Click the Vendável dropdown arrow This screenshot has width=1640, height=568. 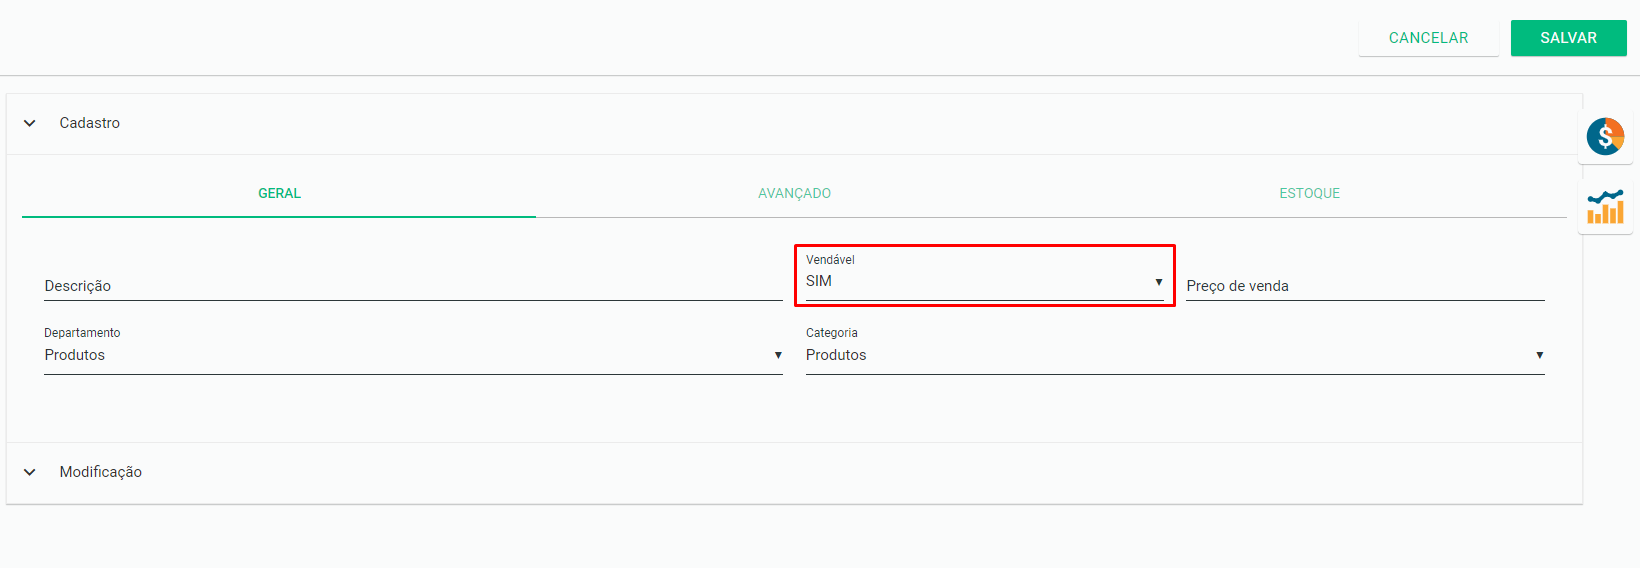[x=1158, y=282]
